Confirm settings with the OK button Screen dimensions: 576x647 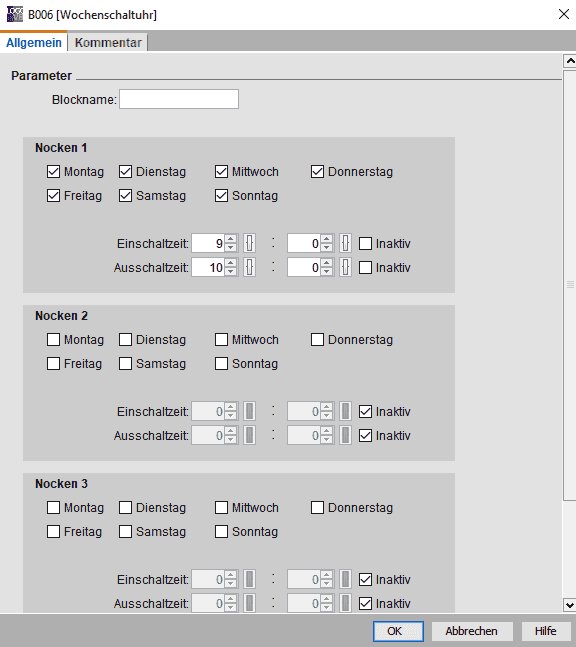[398, 631]
